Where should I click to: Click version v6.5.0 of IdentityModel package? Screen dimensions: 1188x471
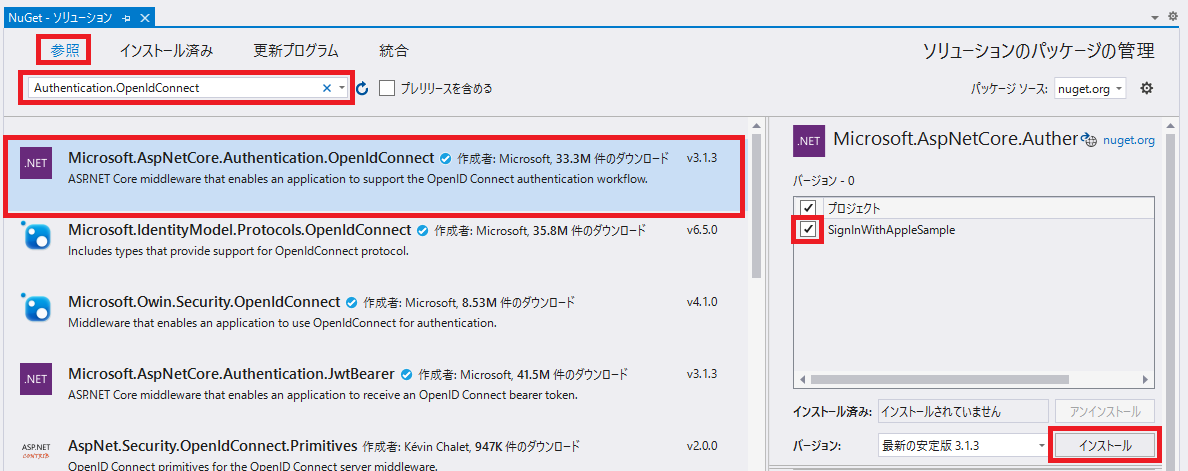coord(702,230)
